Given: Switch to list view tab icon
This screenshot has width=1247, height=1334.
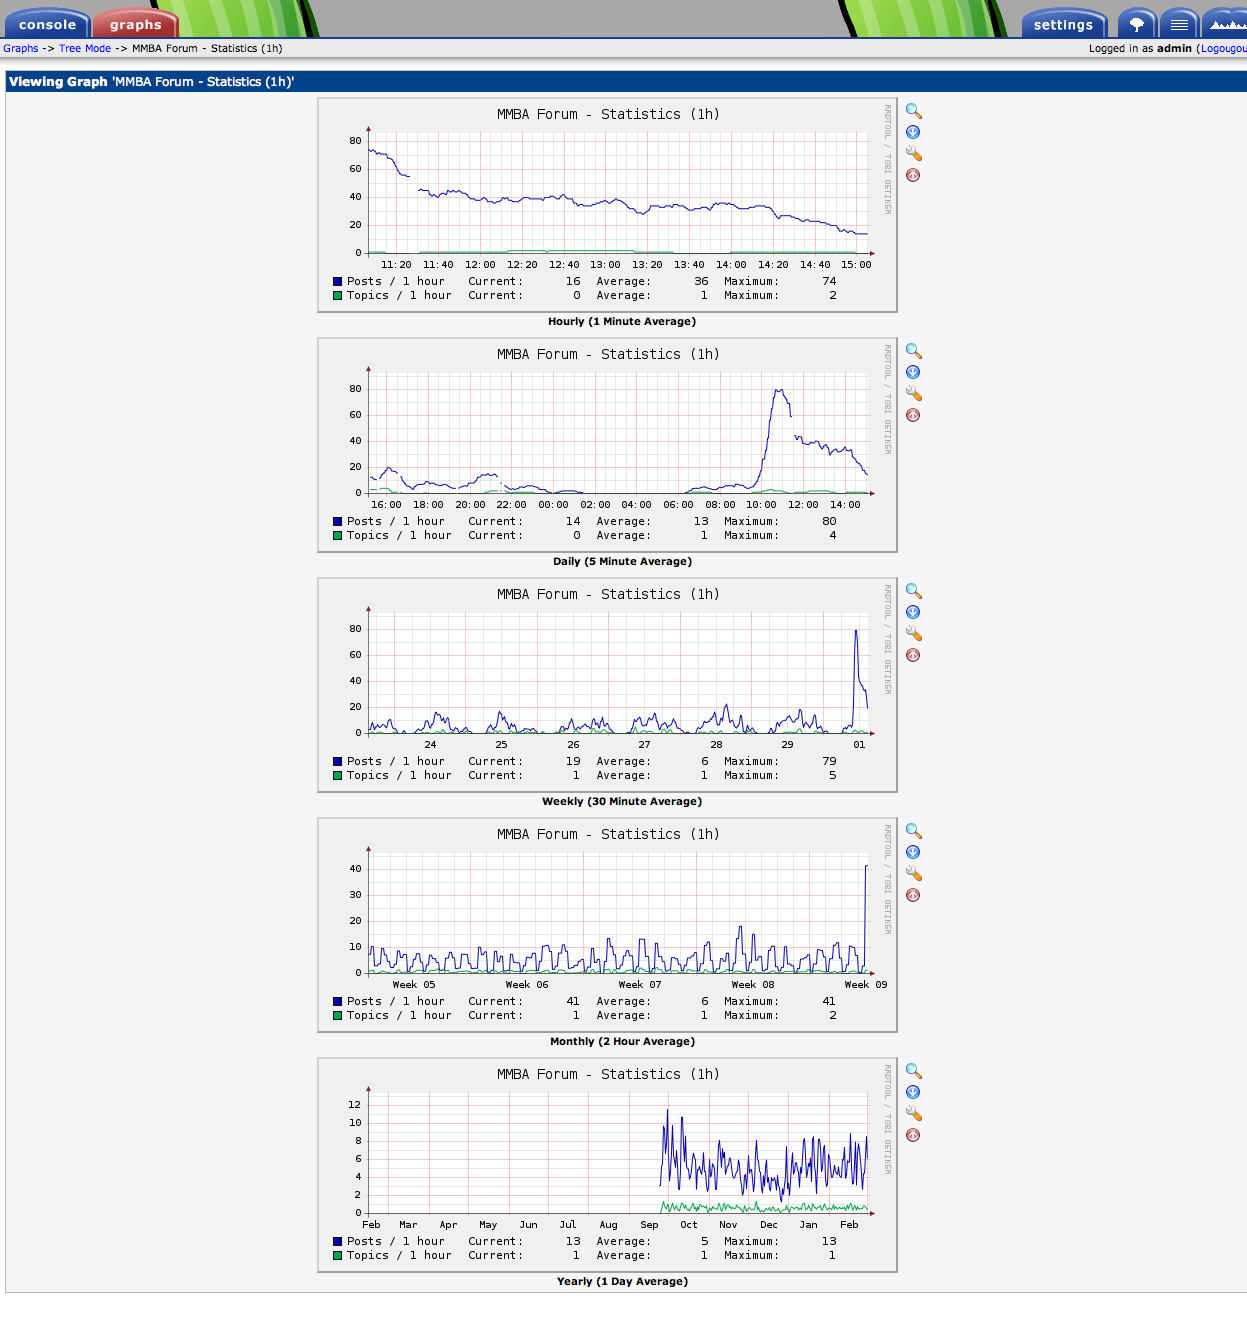Looking at the screenshot, I should tap(1179, 24).
